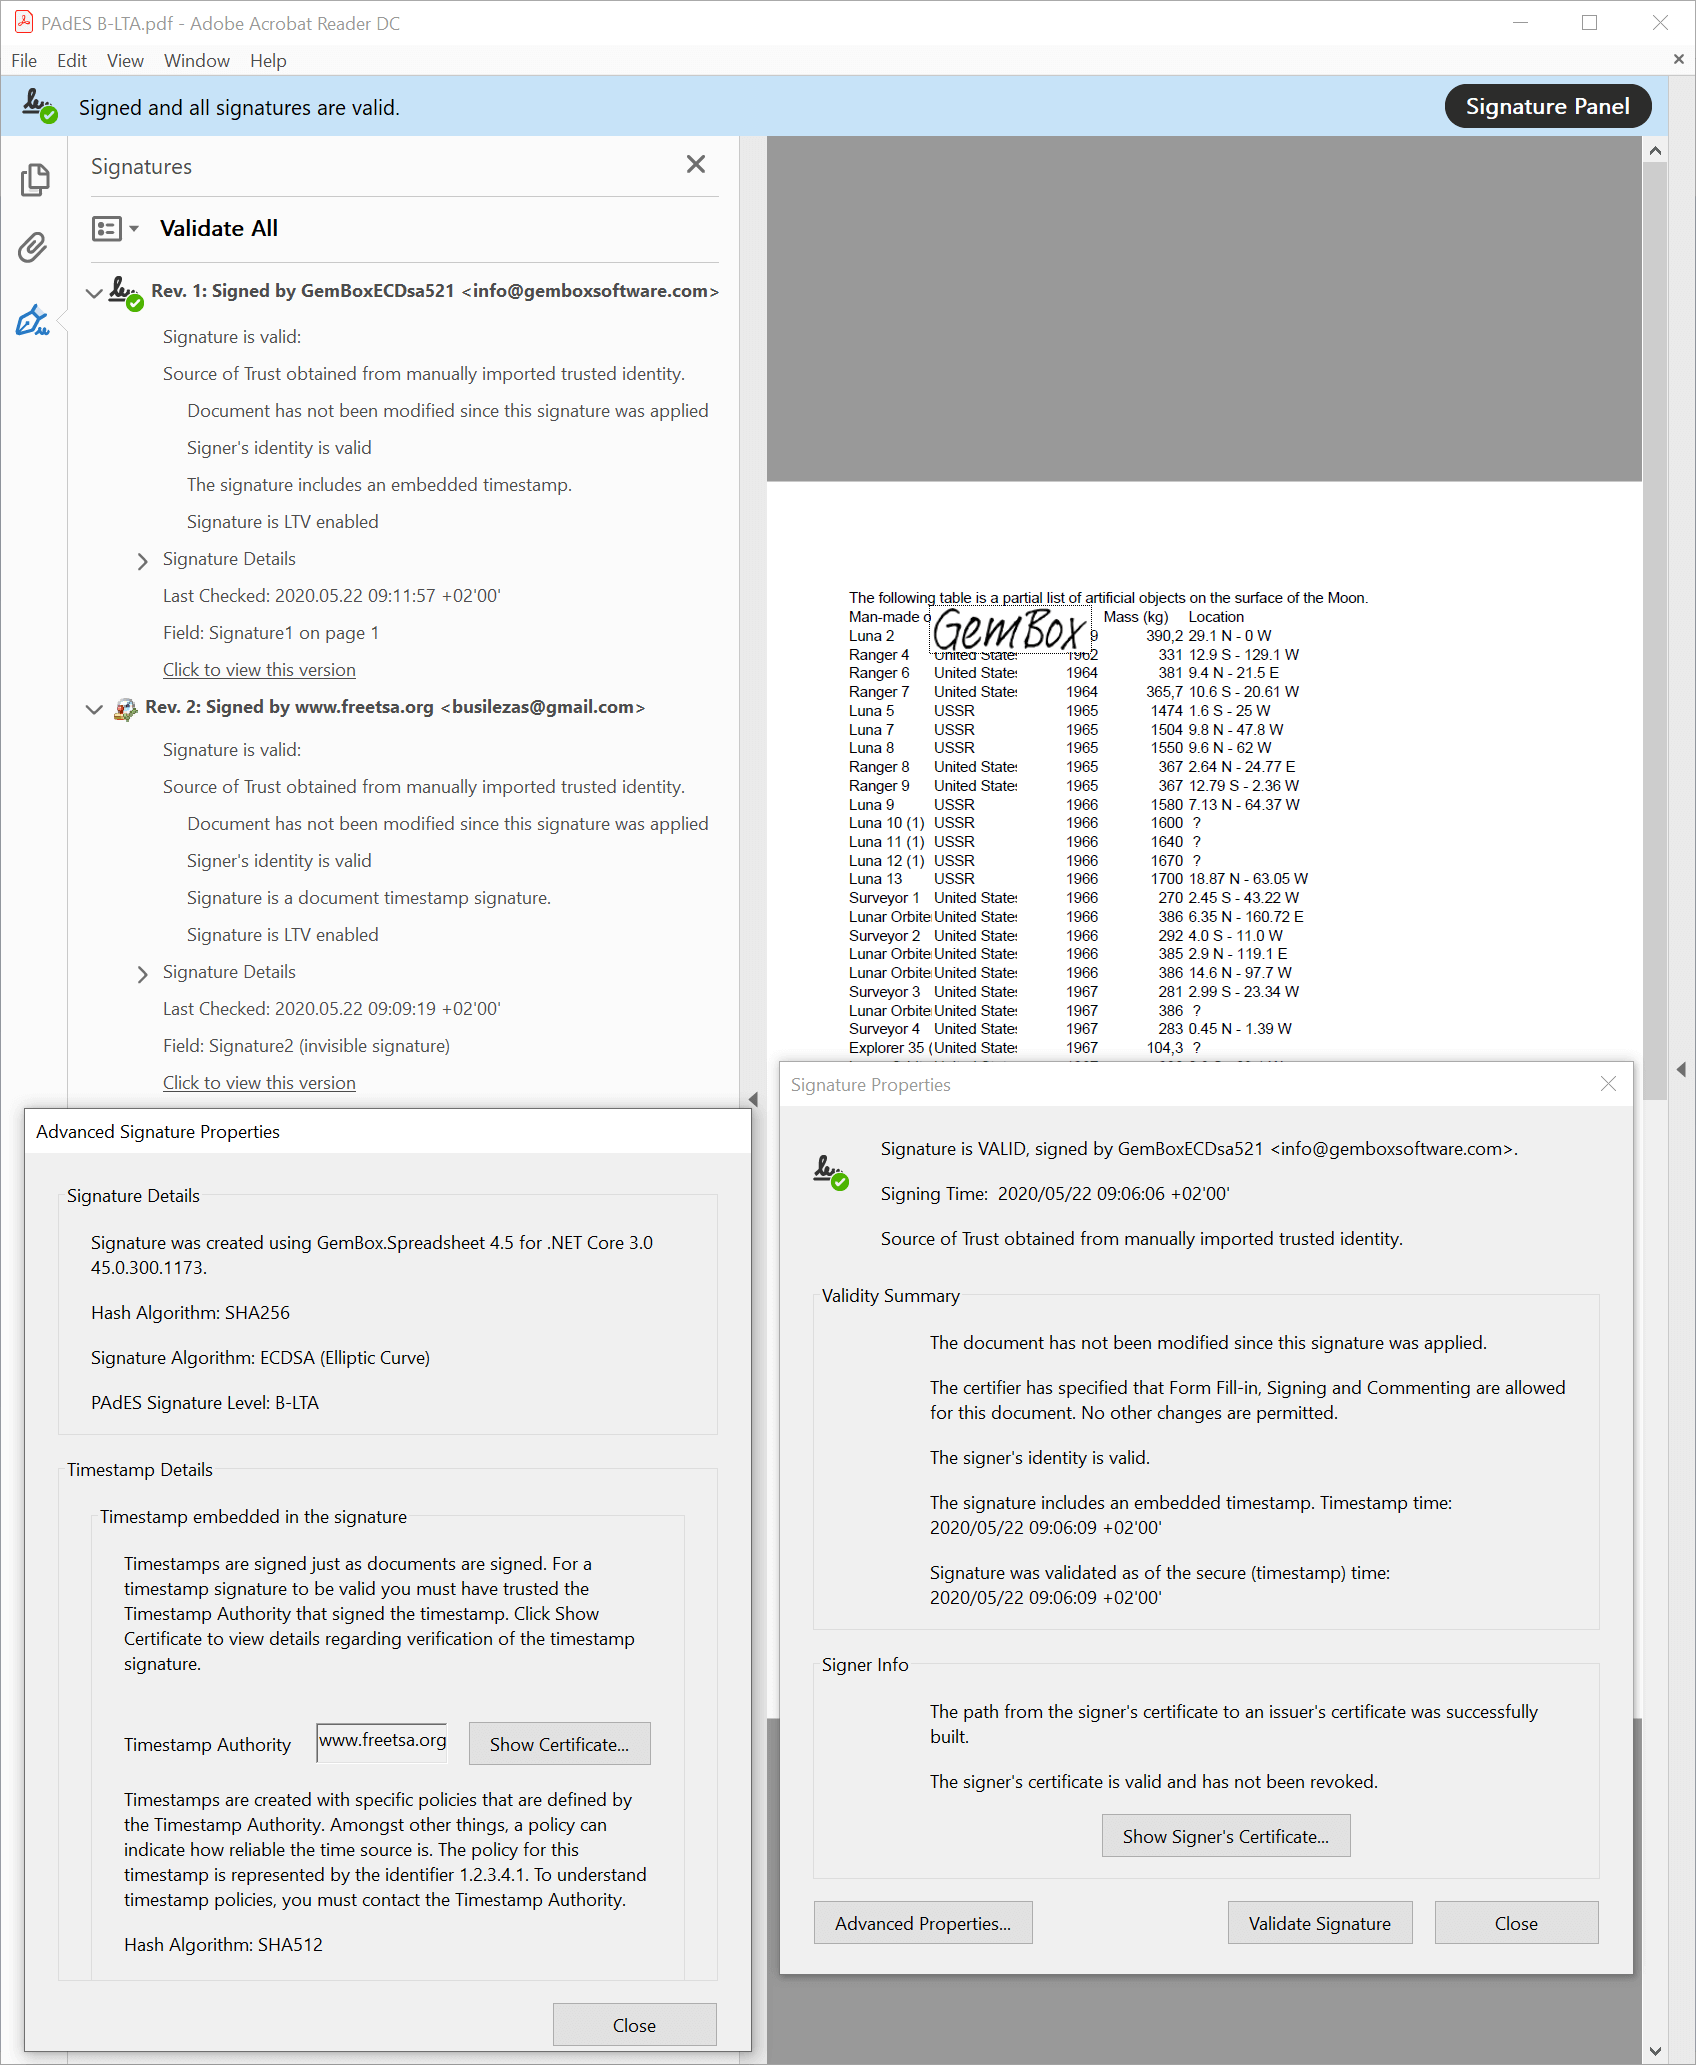Click the signature status icon in blue bar
This screenshot has width=1696, height=2065.
click(x=40, y=105)
